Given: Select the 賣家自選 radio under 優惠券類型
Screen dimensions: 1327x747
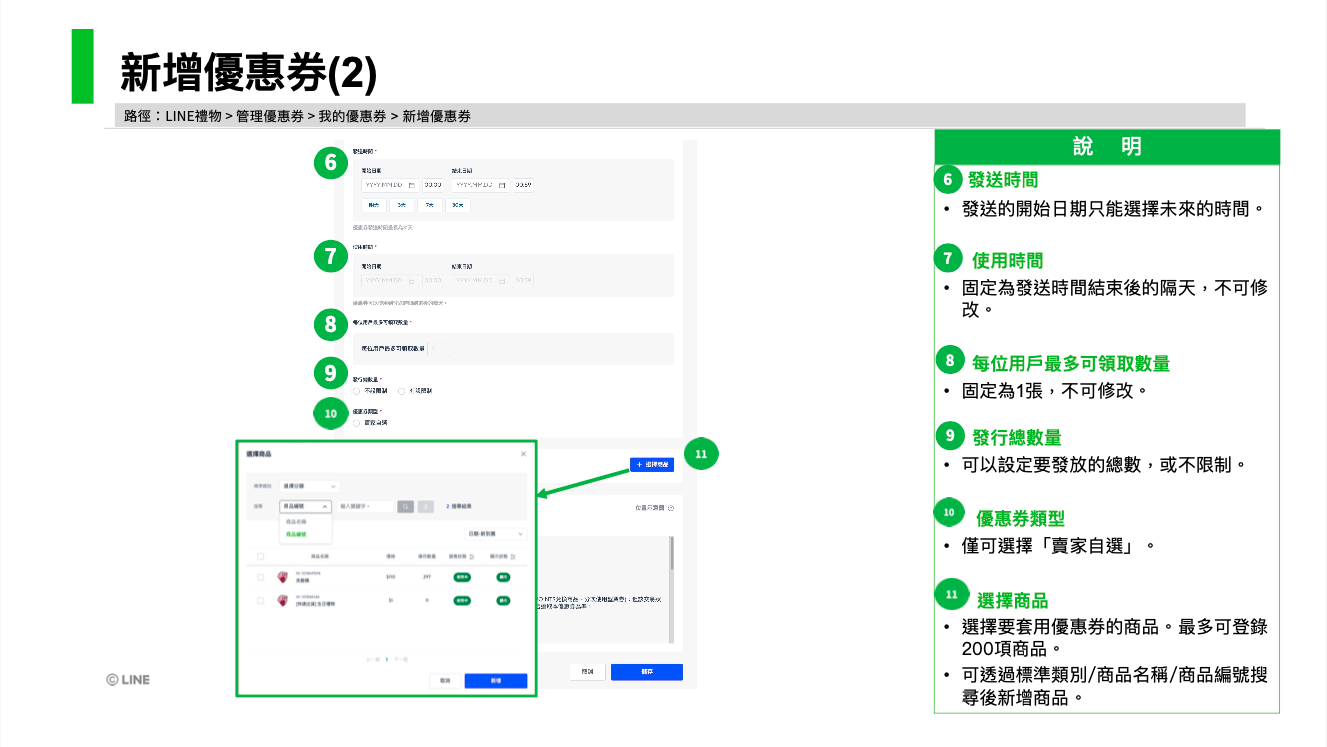Looking at the screenshot, I should (x=356, y=423).
